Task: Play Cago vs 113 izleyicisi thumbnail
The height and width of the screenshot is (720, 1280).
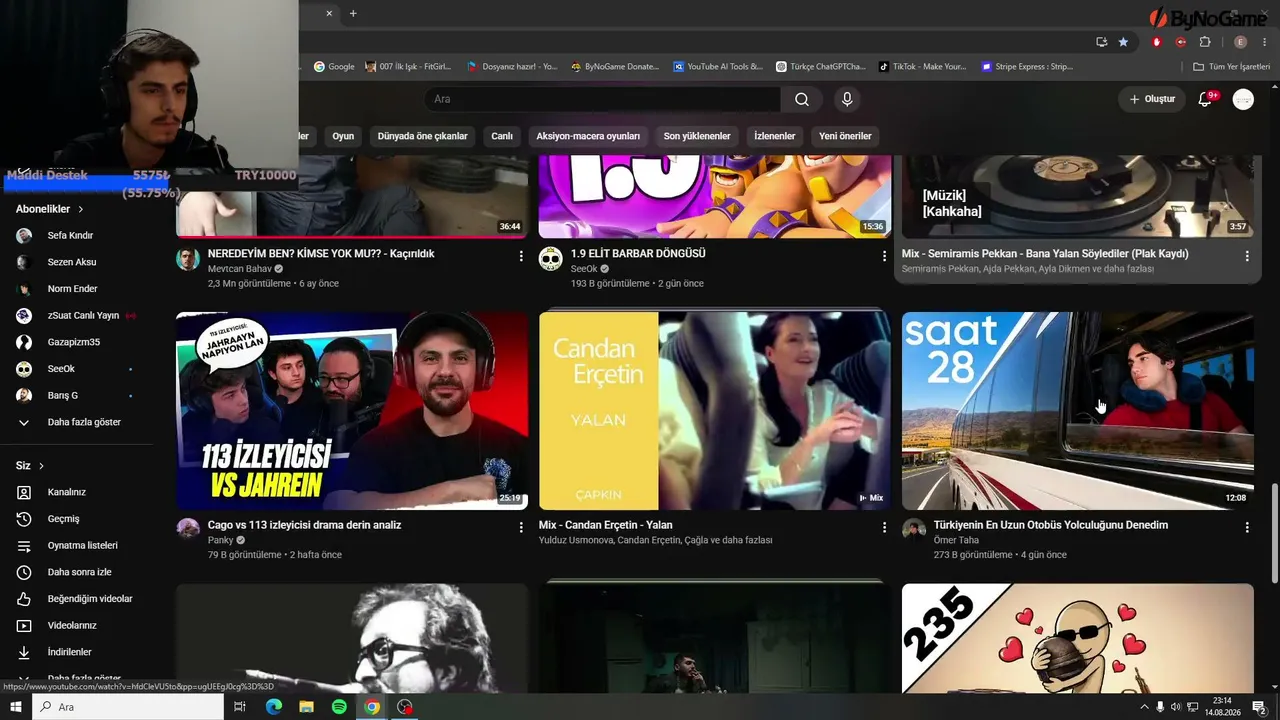Action: coord(352,411)
